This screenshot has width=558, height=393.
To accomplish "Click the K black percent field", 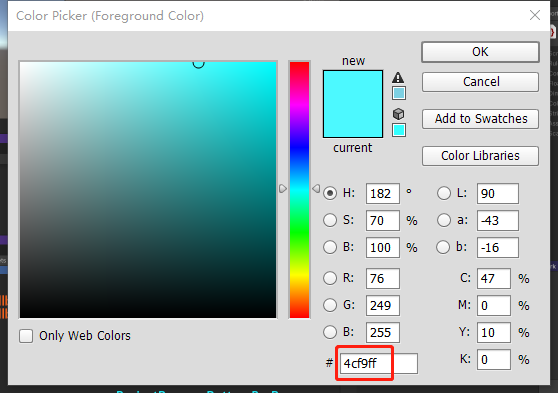I will tap(494, 360).
